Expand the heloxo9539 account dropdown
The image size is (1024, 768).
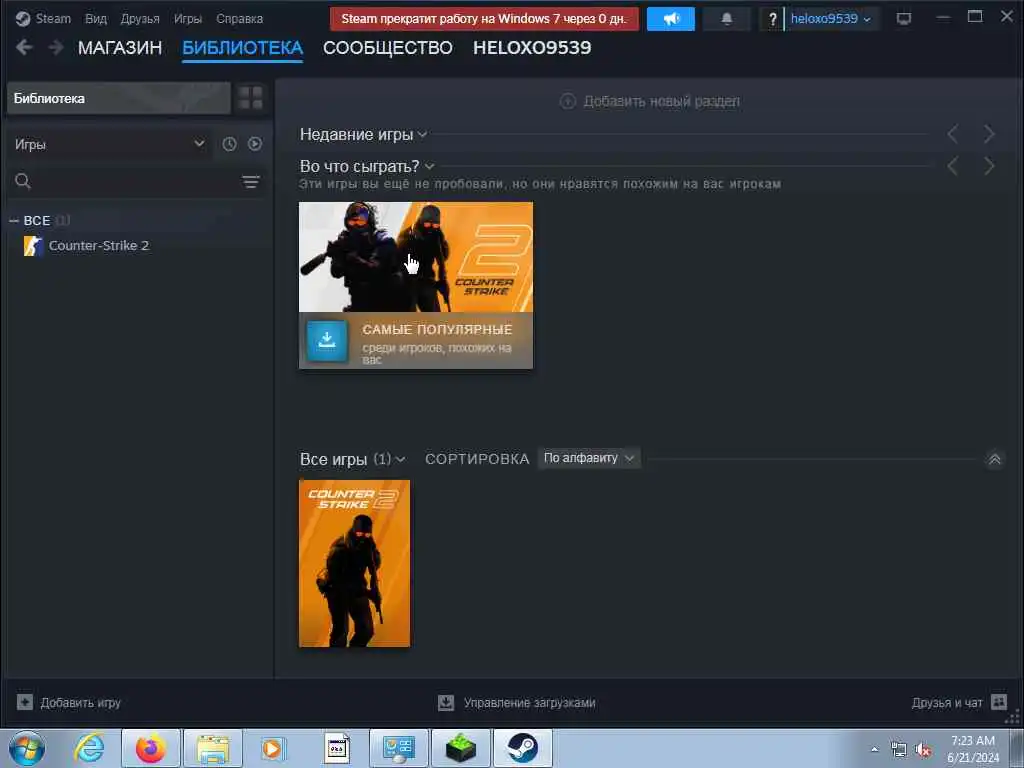coord(831,19)
